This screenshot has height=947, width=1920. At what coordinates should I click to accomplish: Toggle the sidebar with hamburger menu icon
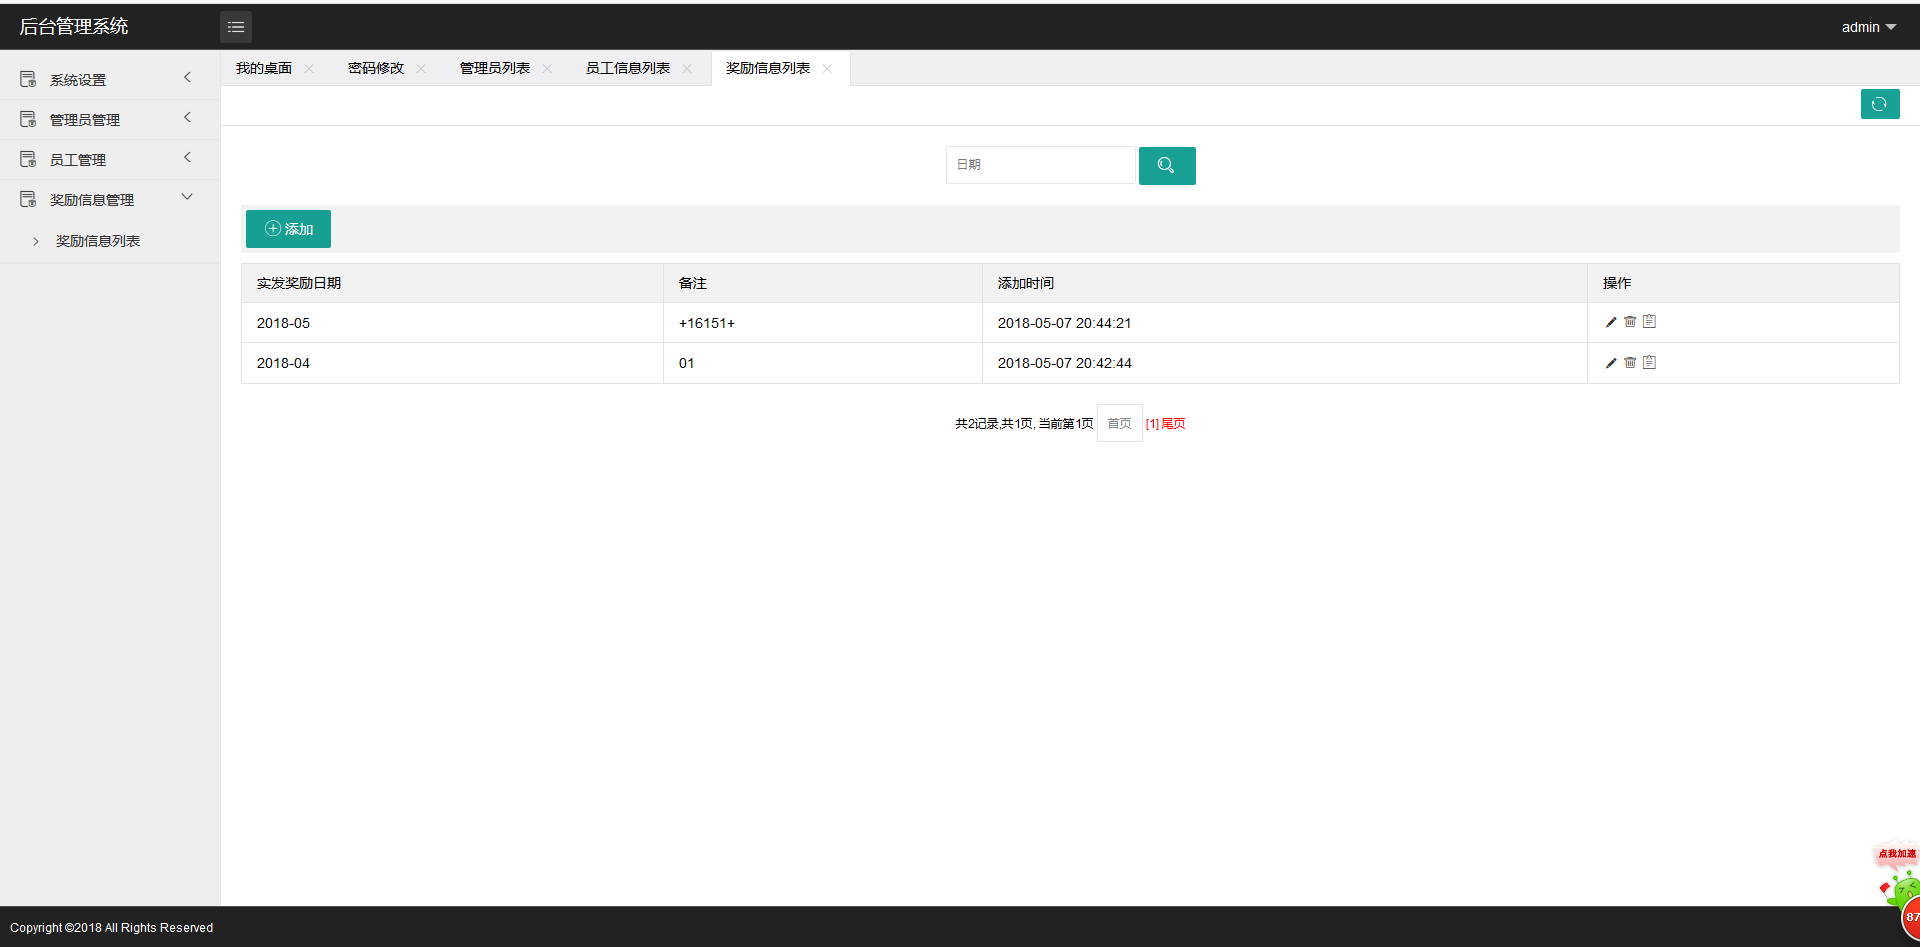click(x=236, y=27)
